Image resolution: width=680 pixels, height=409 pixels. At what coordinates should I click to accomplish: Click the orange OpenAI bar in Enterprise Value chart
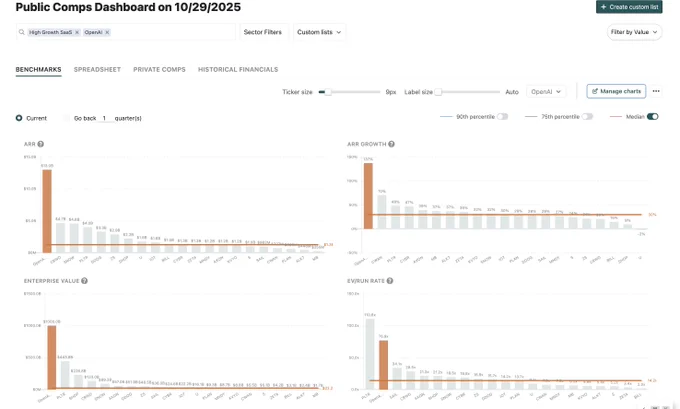point(52,357)
